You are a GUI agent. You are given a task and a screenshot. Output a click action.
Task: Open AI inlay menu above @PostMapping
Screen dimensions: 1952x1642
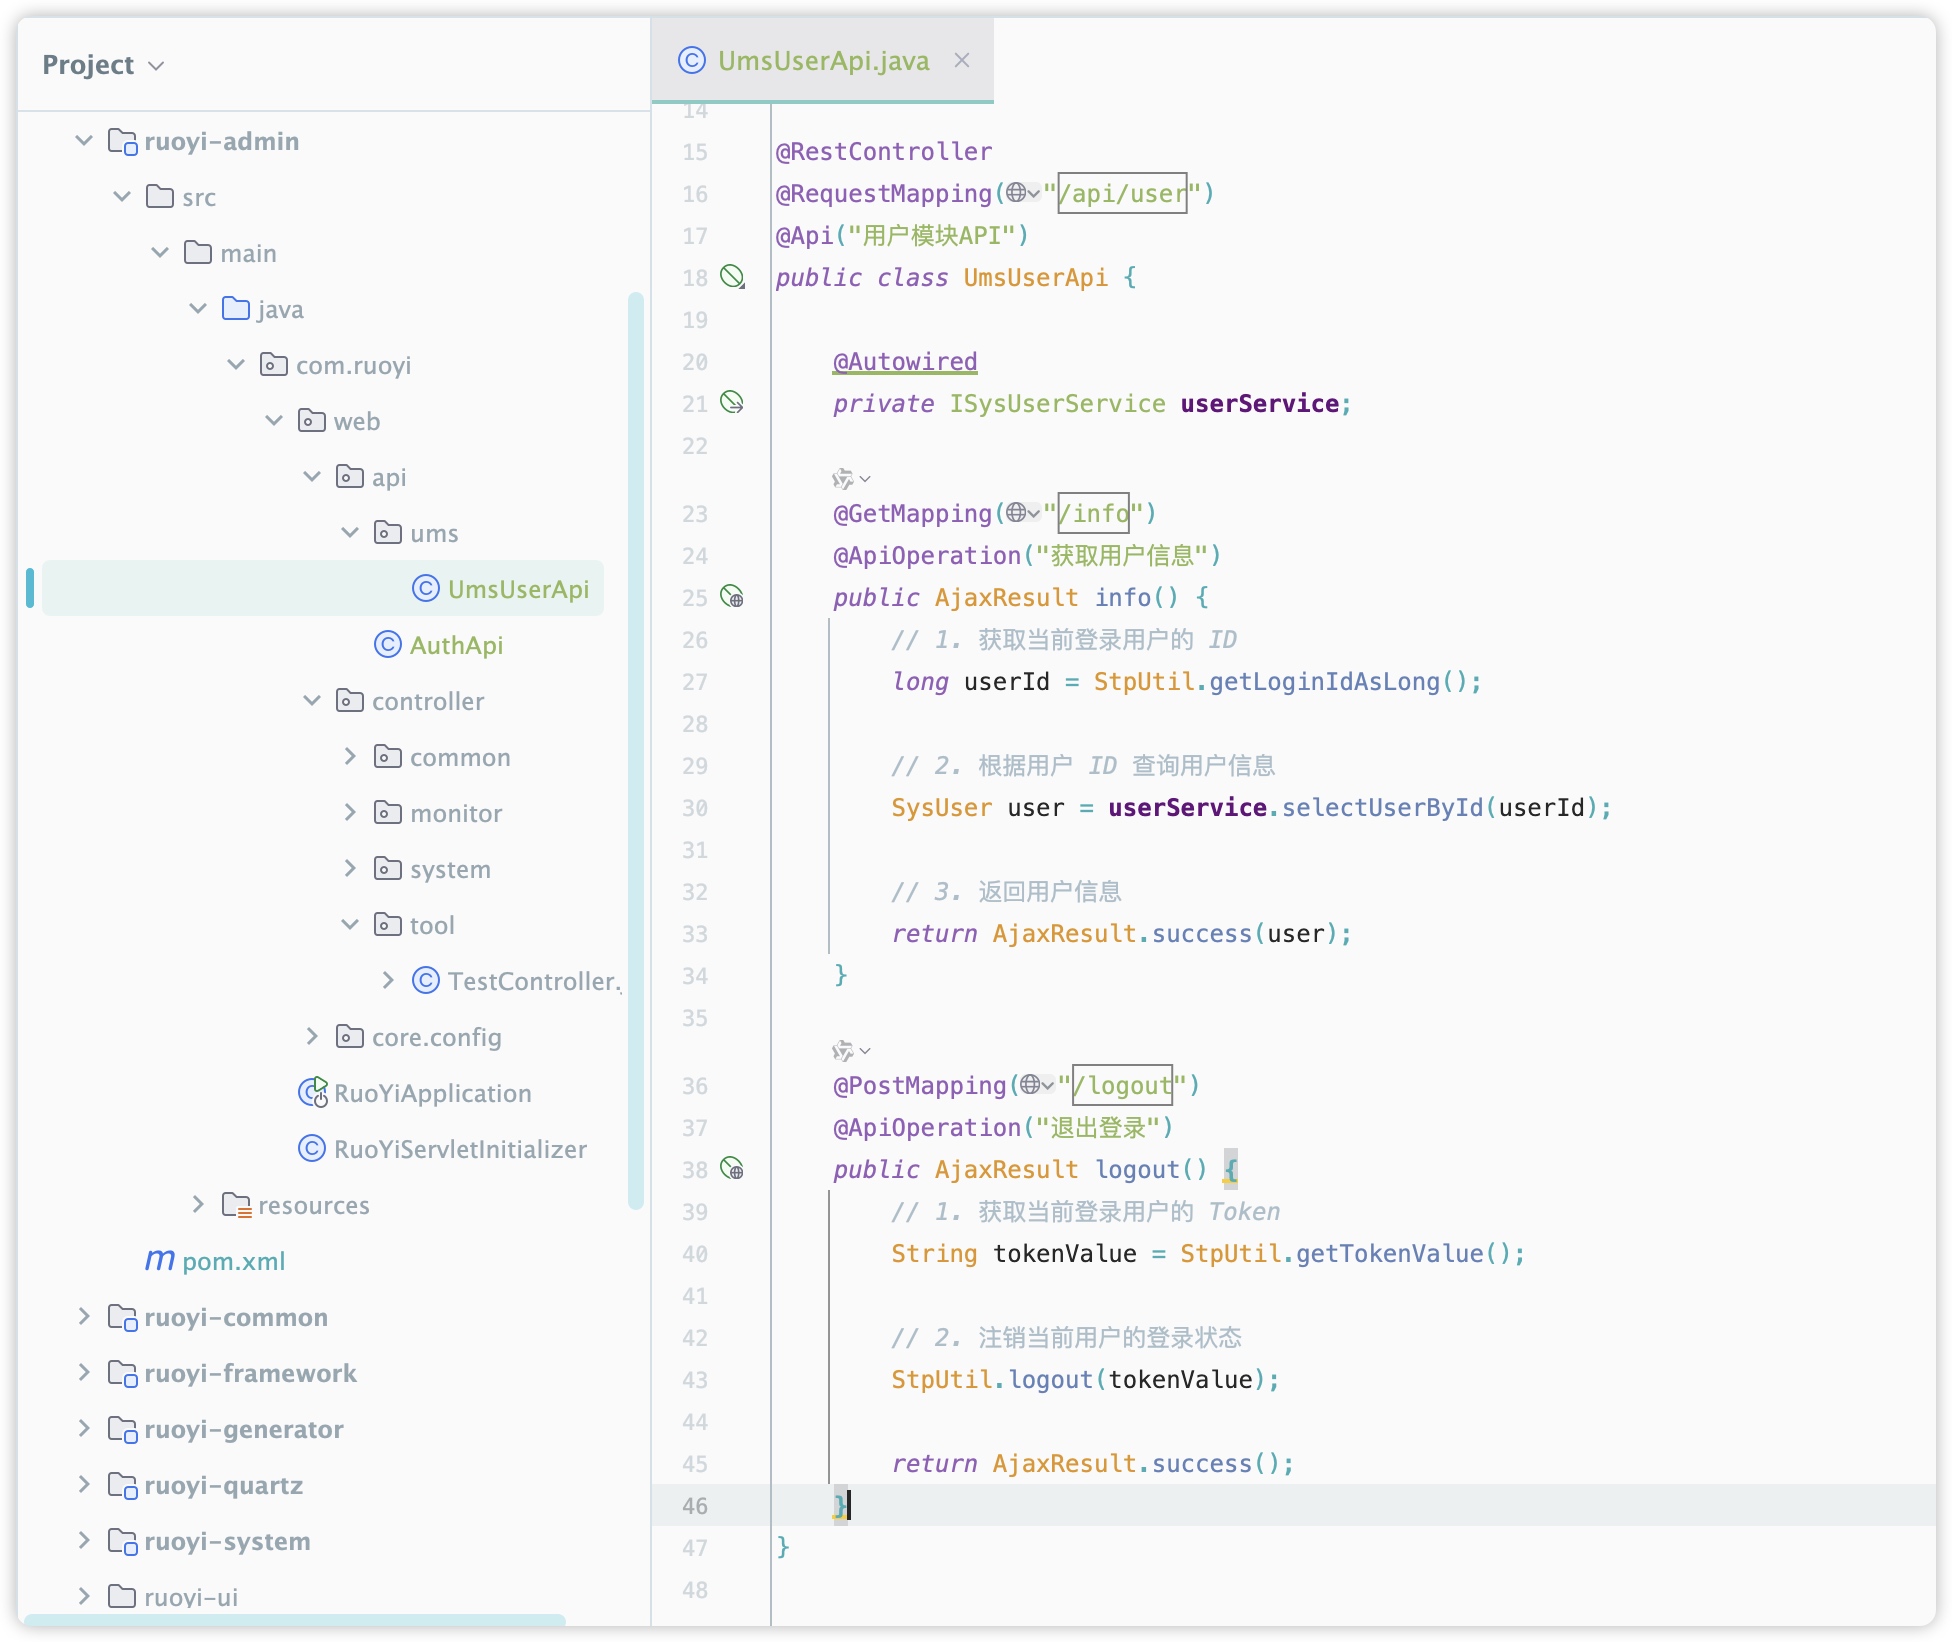tap(851, 1051)
